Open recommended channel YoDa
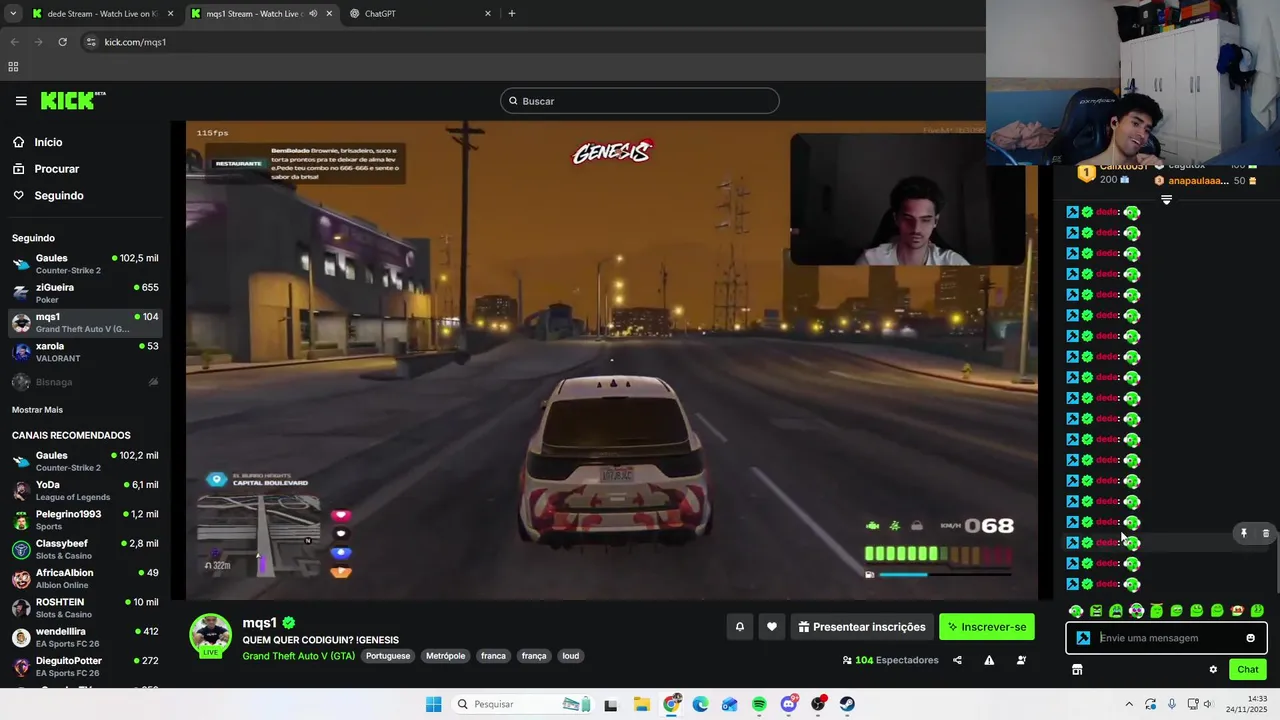 pyautogui.click(x=85, y=491)
